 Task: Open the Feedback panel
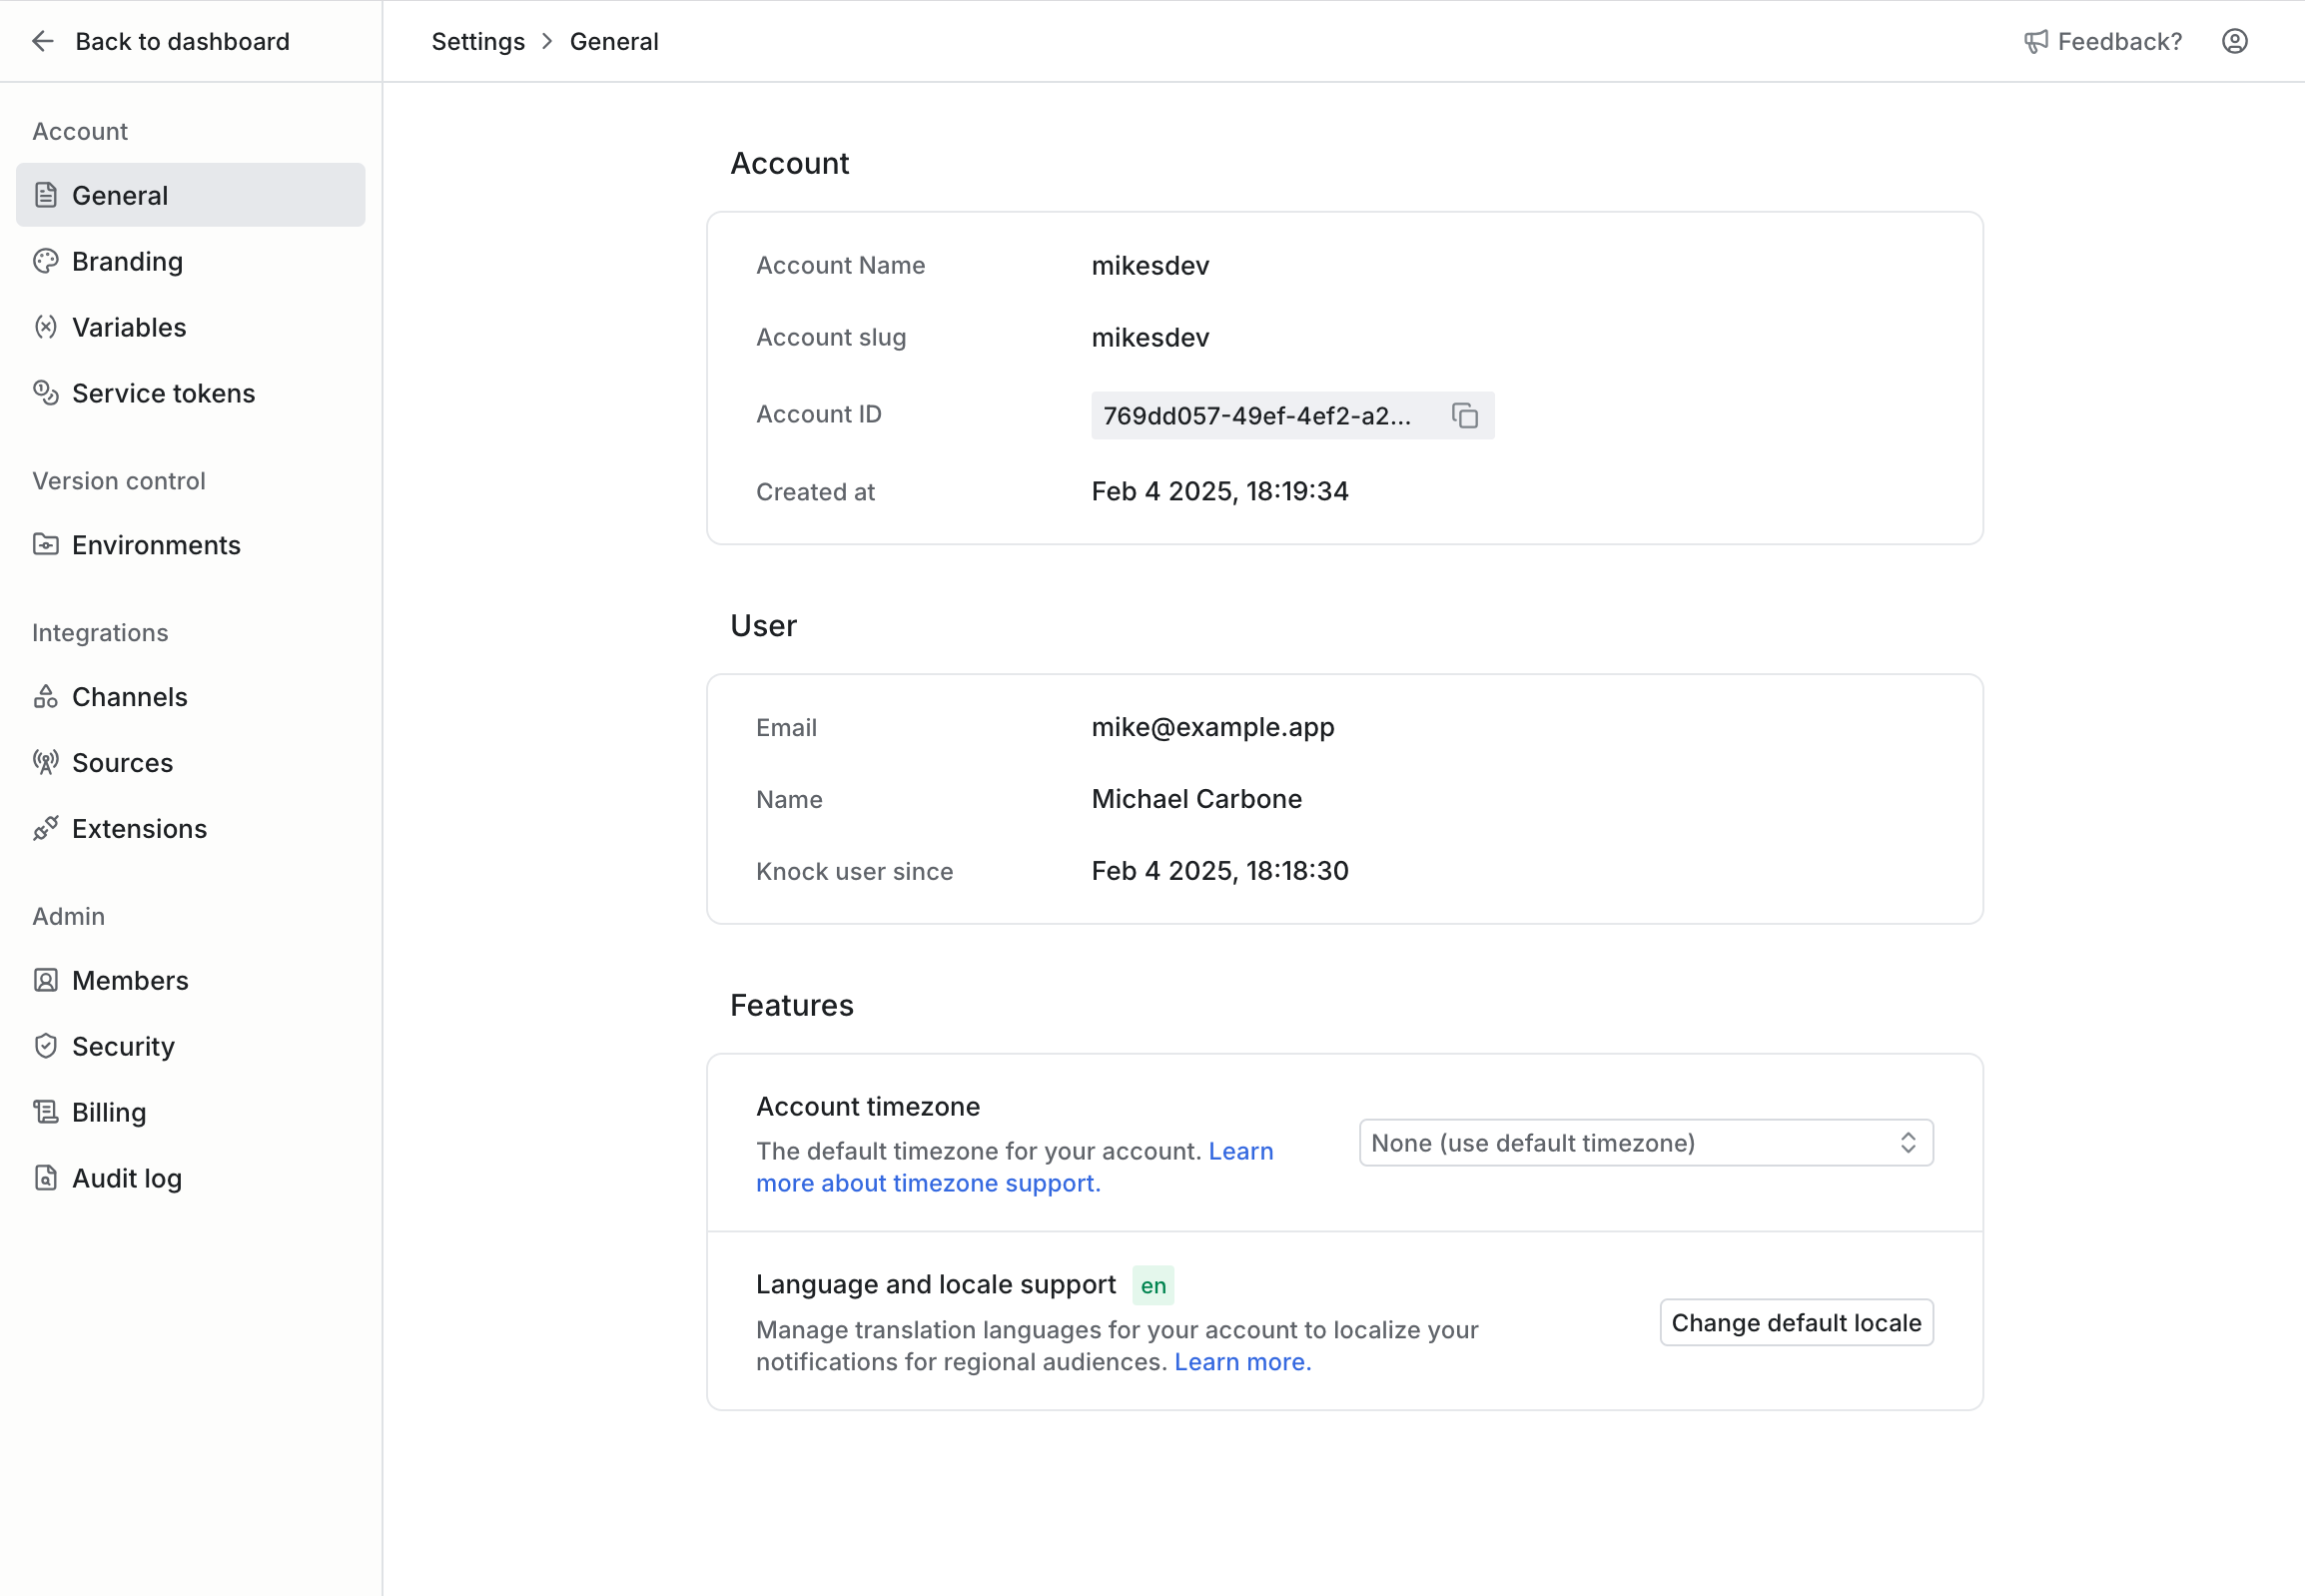point(2103,41)
